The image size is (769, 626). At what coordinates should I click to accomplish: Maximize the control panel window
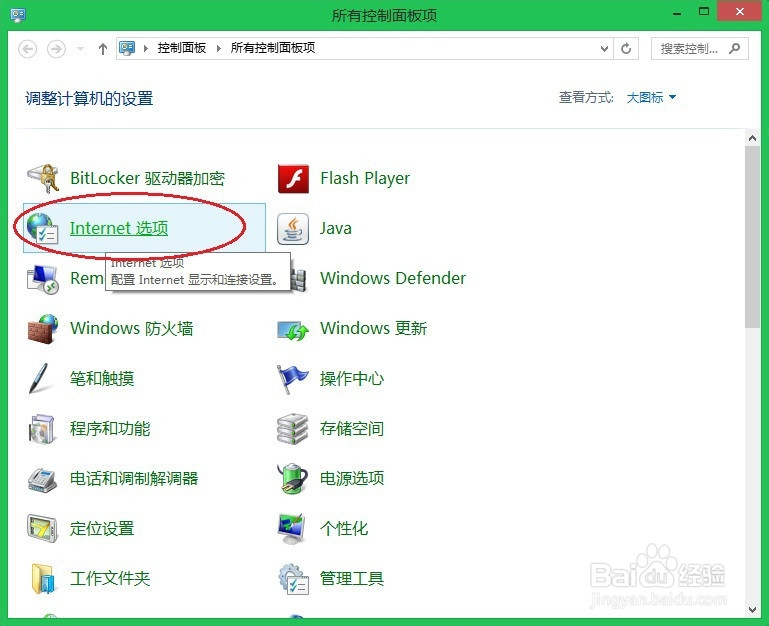(704, 12)
